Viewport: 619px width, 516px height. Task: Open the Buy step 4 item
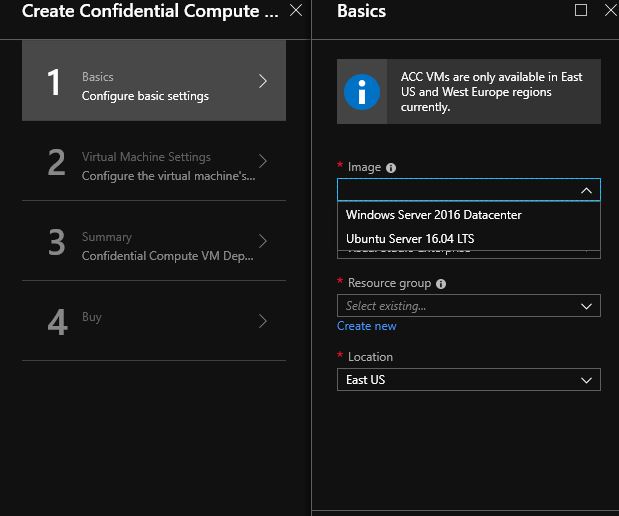tap(154, 321)
